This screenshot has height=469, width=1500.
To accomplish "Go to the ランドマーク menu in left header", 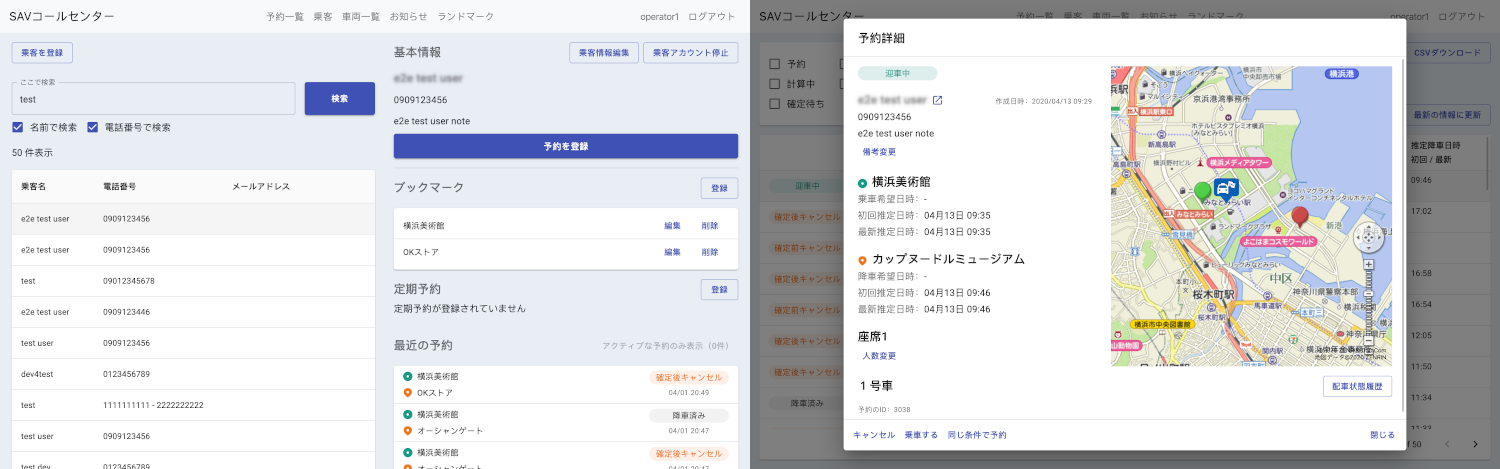I will (x=465, y=17).
